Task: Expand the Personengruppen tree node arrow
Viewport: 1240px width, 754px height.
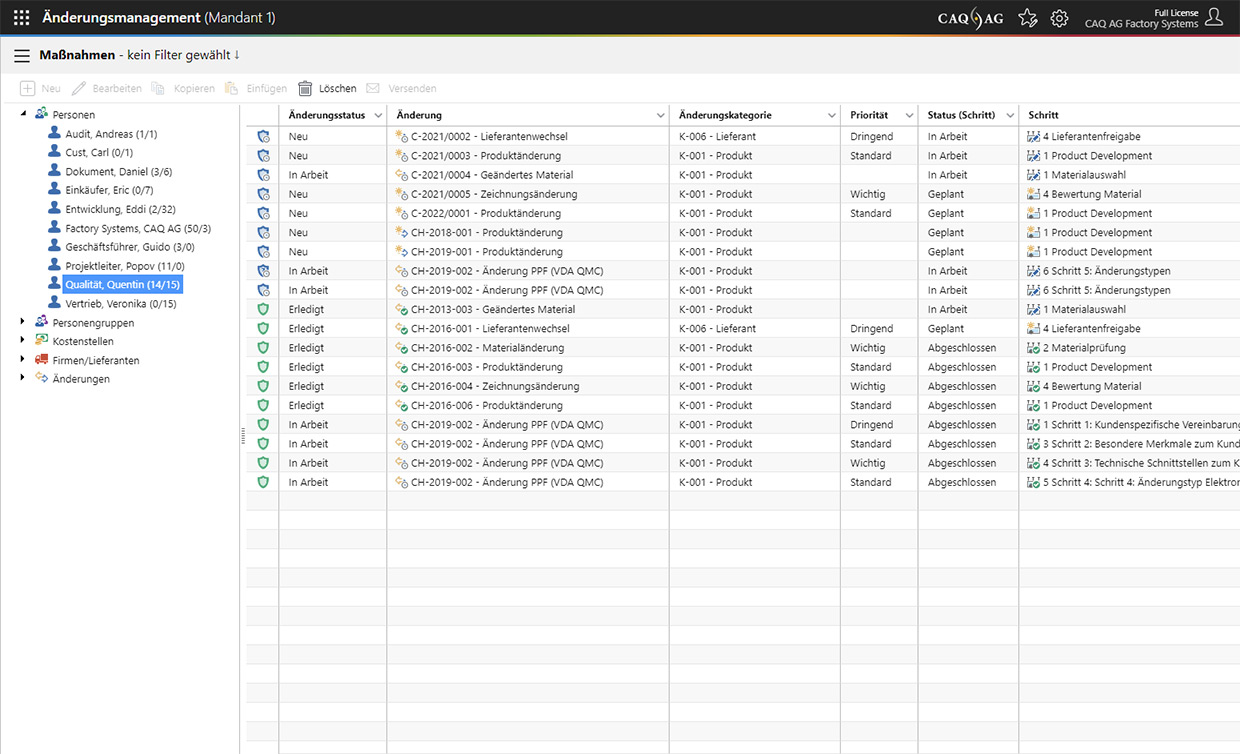Action: 24,322
